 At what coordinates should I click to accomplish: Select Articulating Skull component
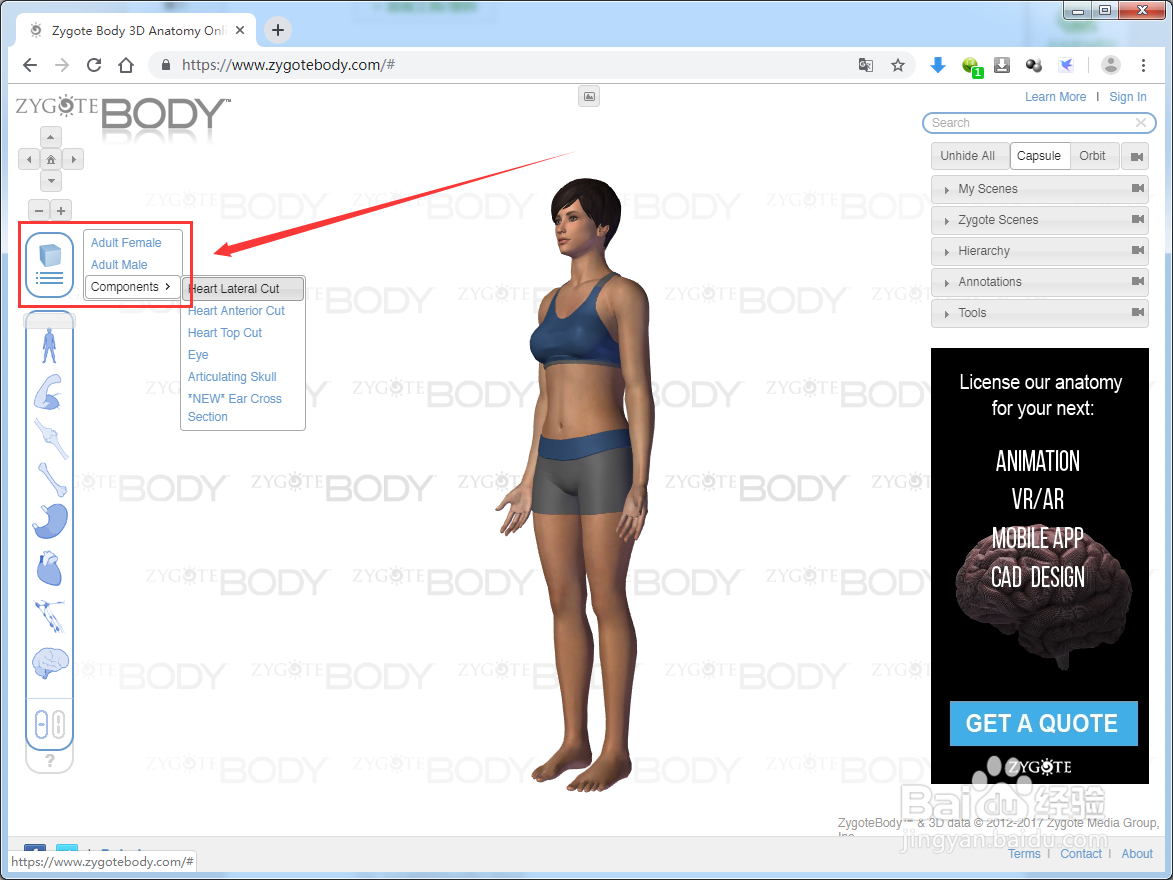[x=232, y=376]
